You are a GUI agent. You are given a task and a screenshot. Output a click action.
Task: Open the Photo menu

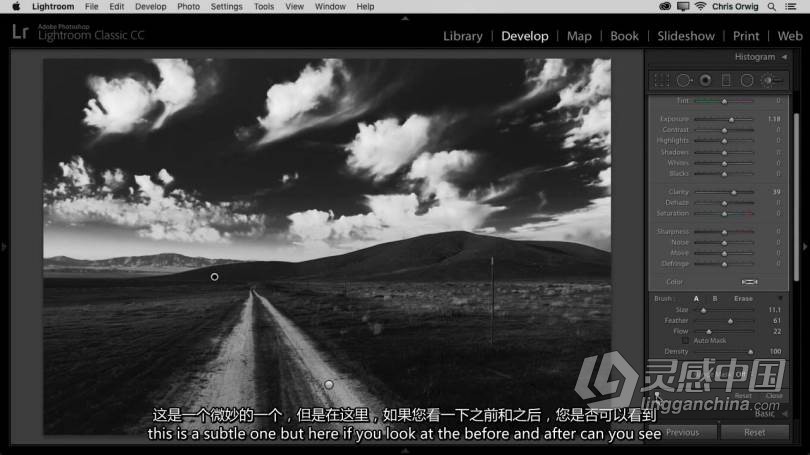pos(189,6)
